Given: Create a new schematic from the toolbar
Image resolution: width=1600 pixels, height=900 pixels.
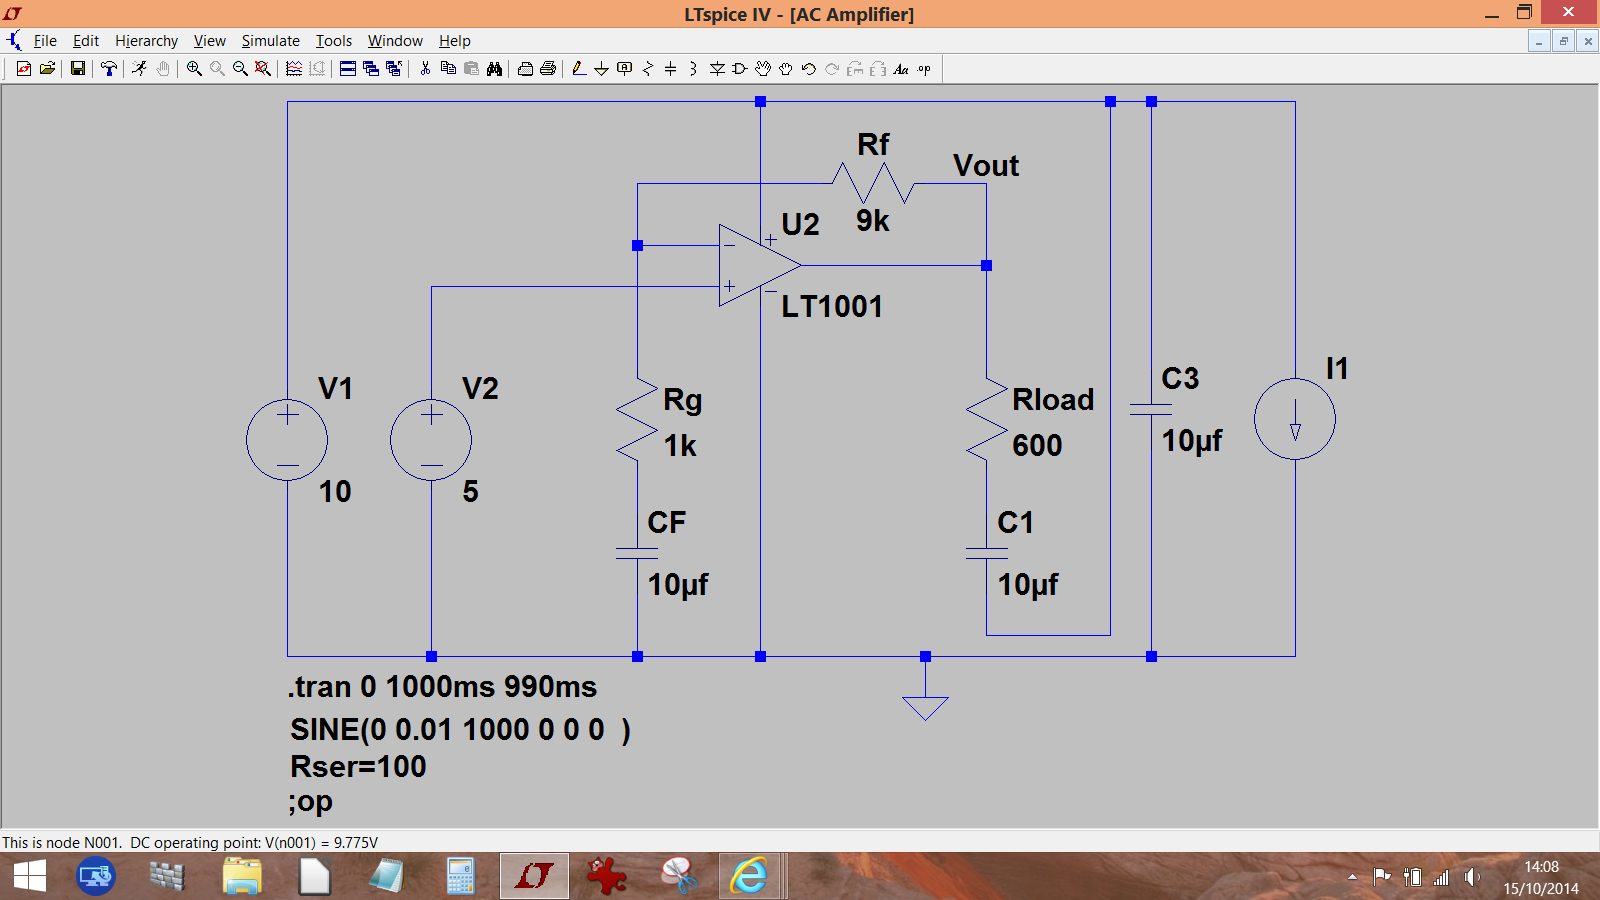Looking at the screenshot, I should click(x=23, y=69).
